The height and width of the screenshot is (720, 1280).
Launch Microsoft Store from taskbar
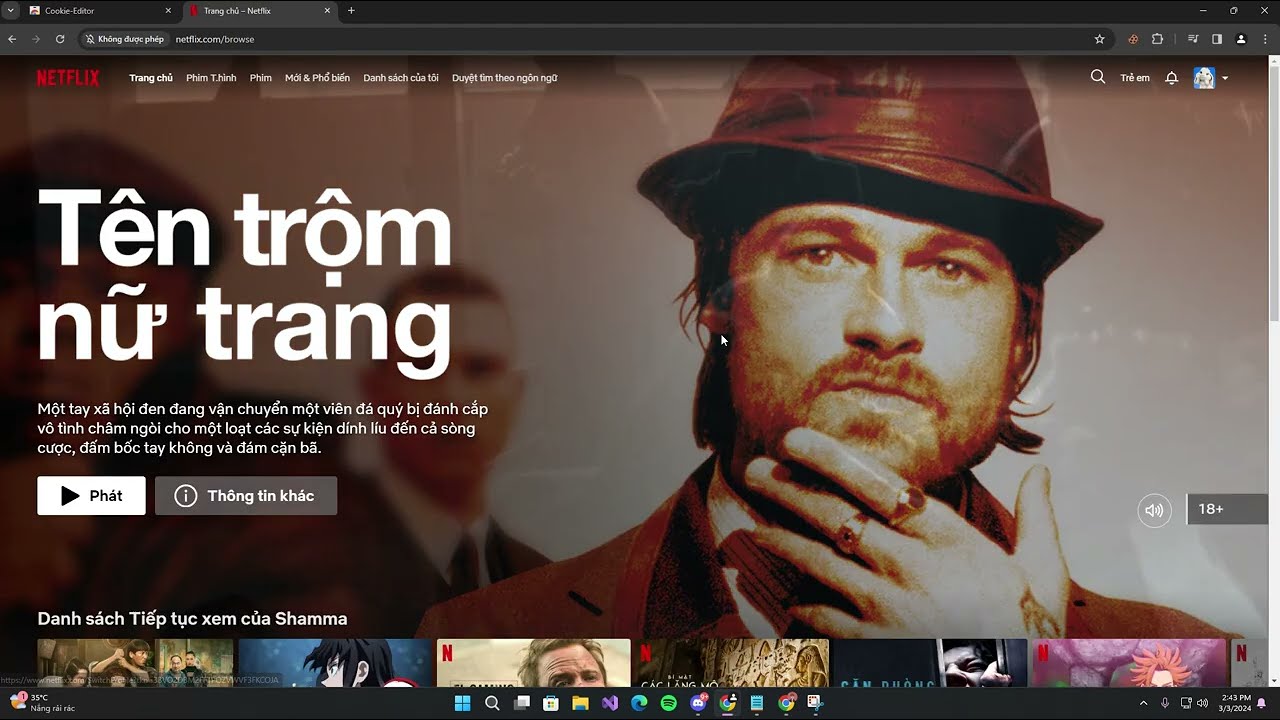click(551, 703)
